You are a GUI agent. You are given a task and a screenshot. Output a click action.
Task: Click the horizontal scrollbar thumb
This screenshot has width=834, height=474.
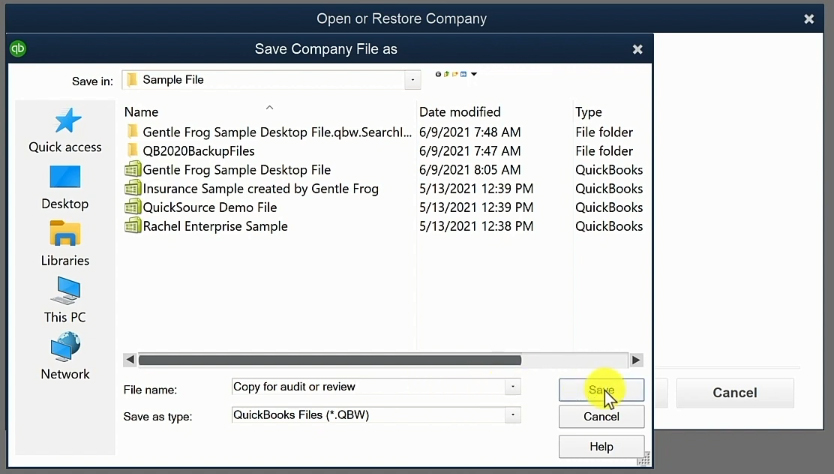[330, 360]
